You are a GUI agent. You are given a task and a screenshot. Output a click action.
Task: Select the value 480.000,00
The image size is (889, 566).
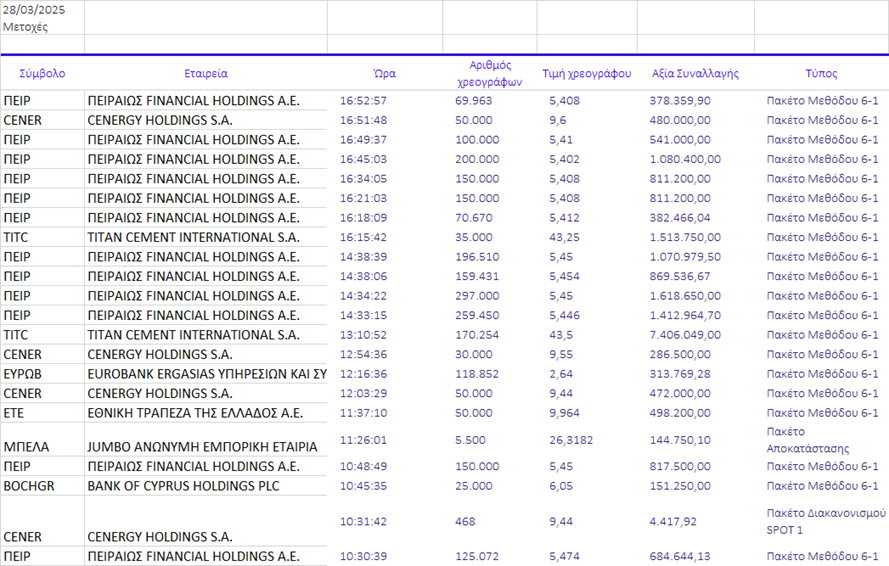pos(680,120)
